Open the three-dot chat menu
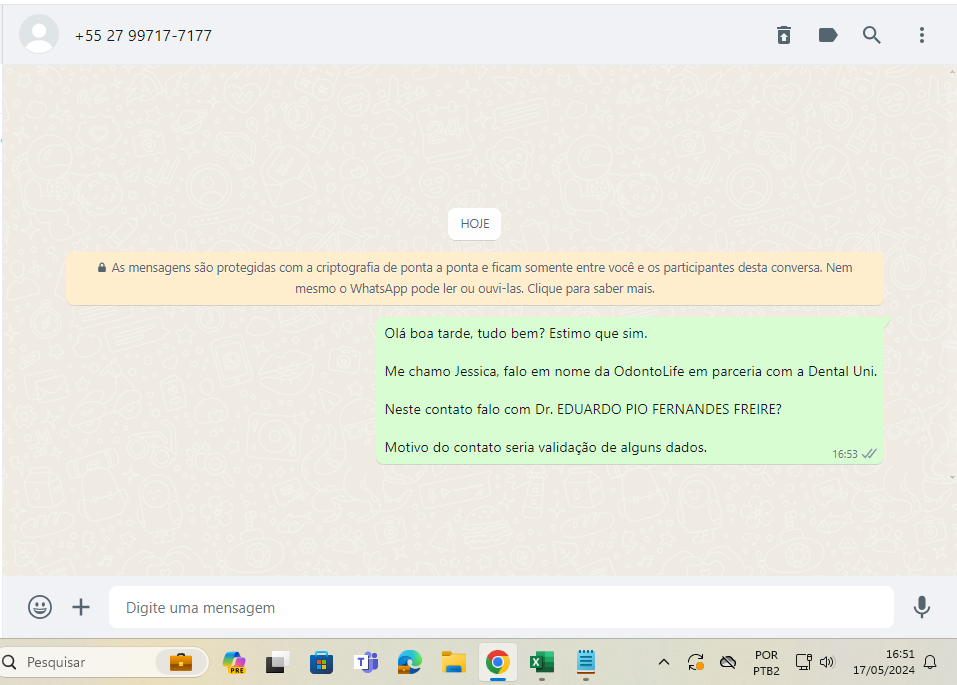 (922, 35)
